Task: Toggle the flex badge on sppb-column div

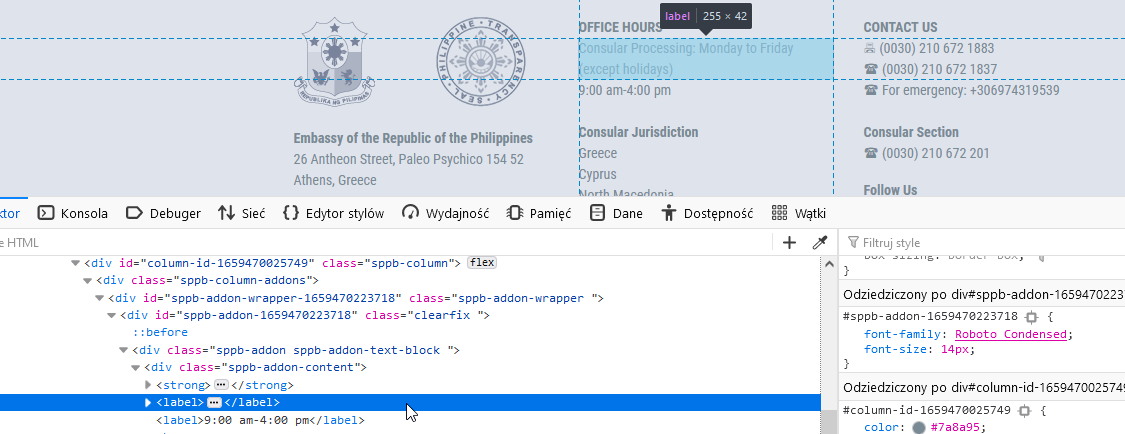Action: [482, 263]
